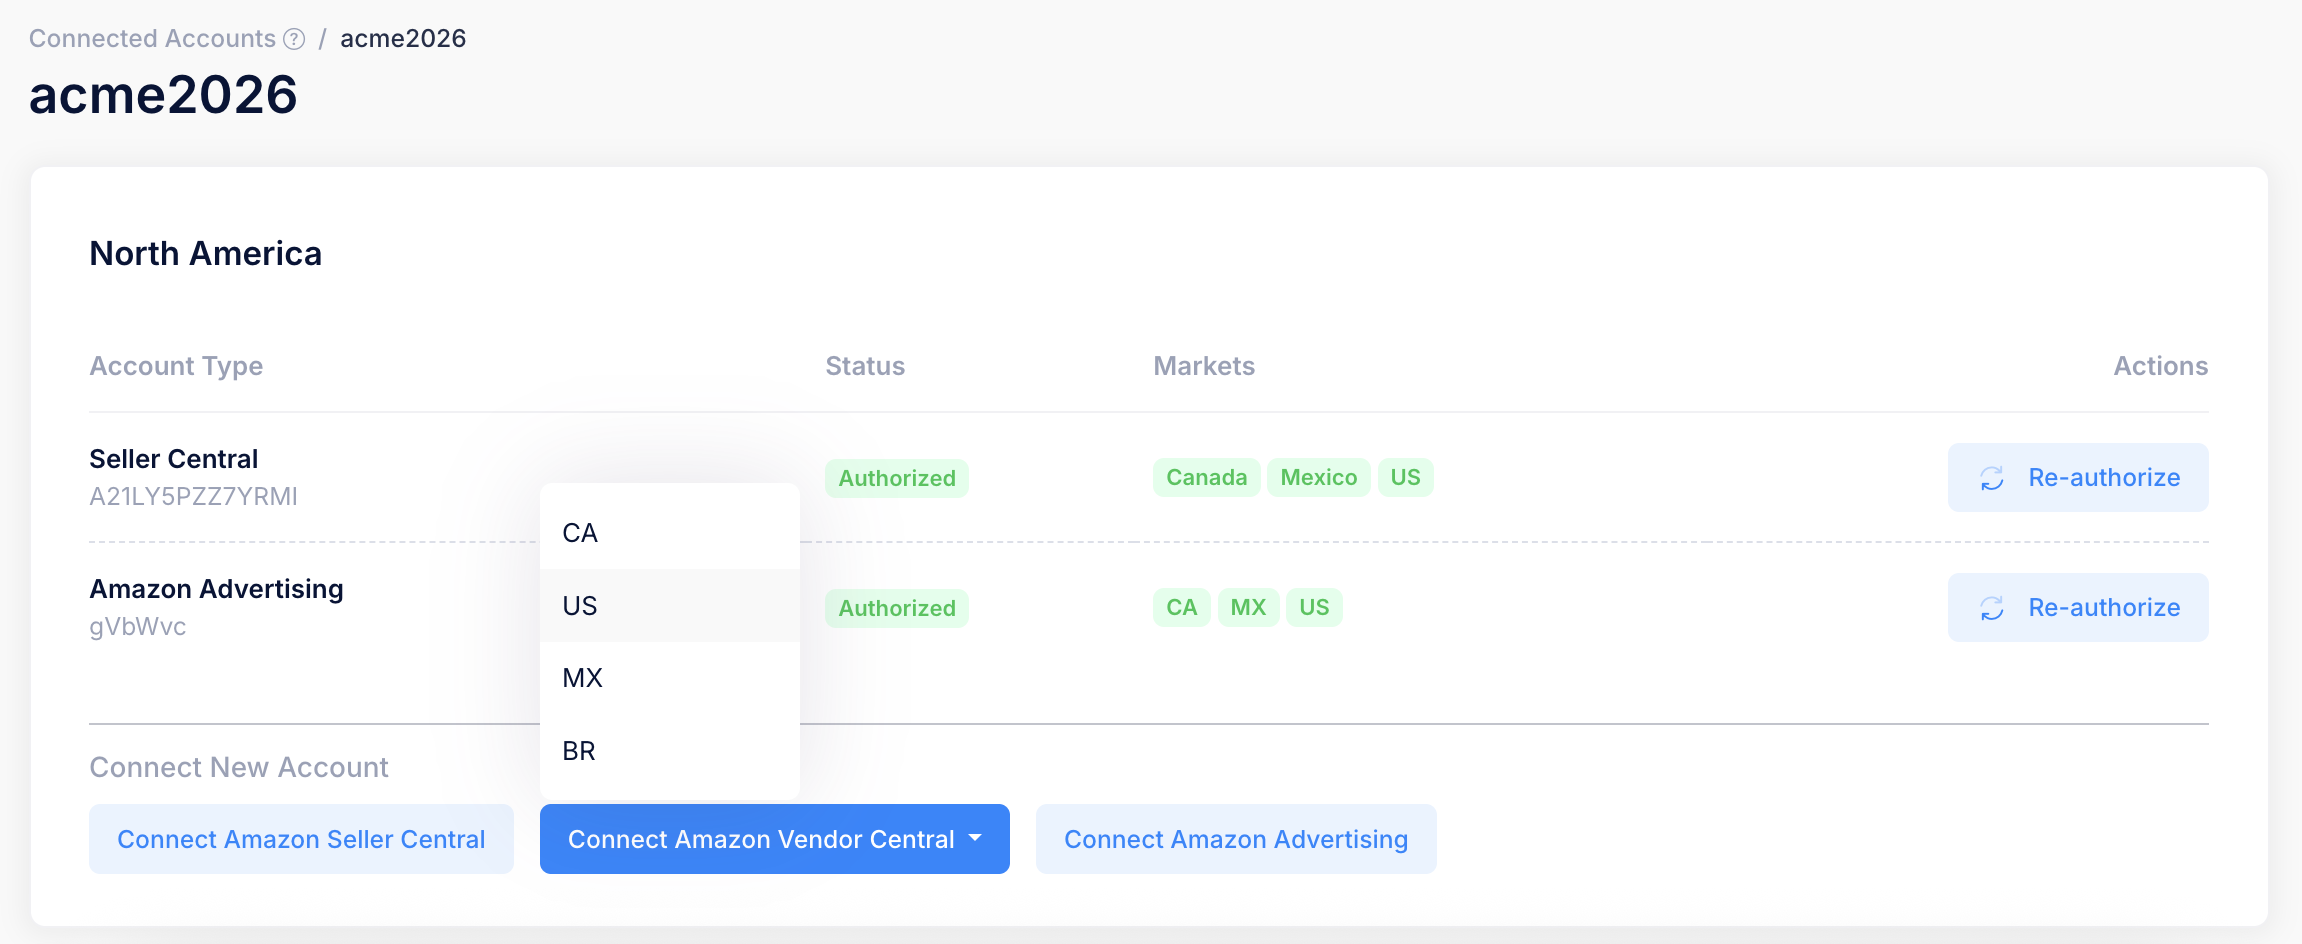Click refresh icon in Seller Central row
Screen dimensions: 2302x944
(1992, 479)
